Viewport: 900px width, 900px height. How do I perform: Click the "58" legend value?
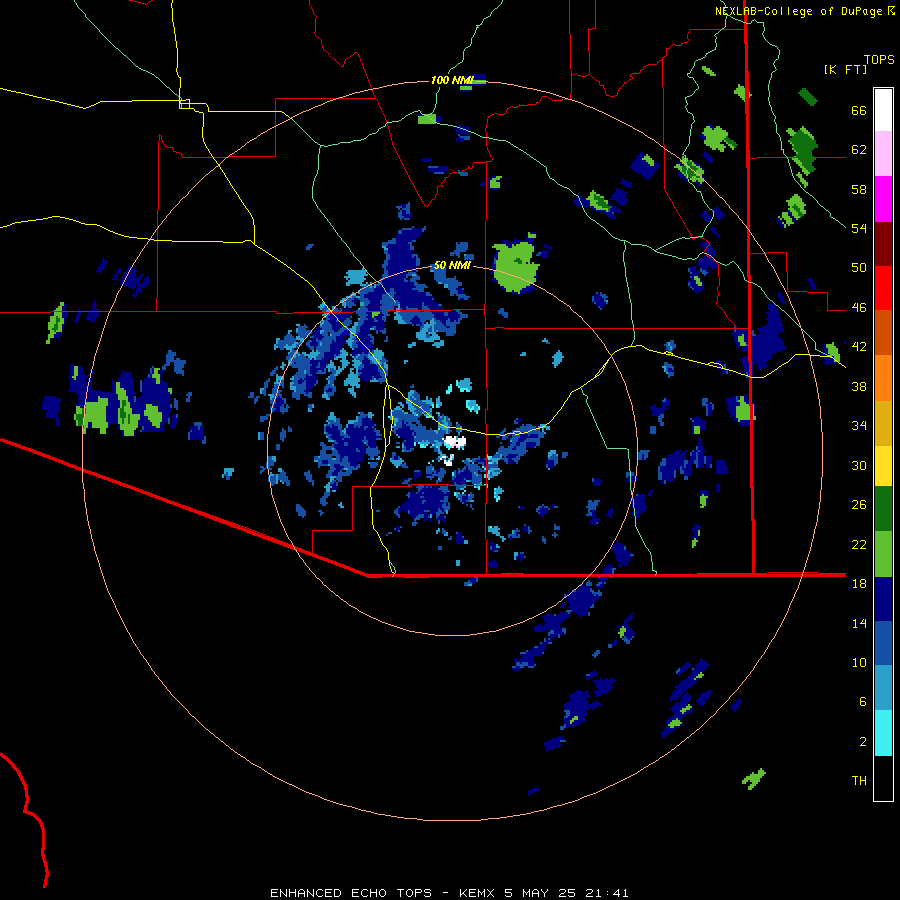click(x=859, y=189)
